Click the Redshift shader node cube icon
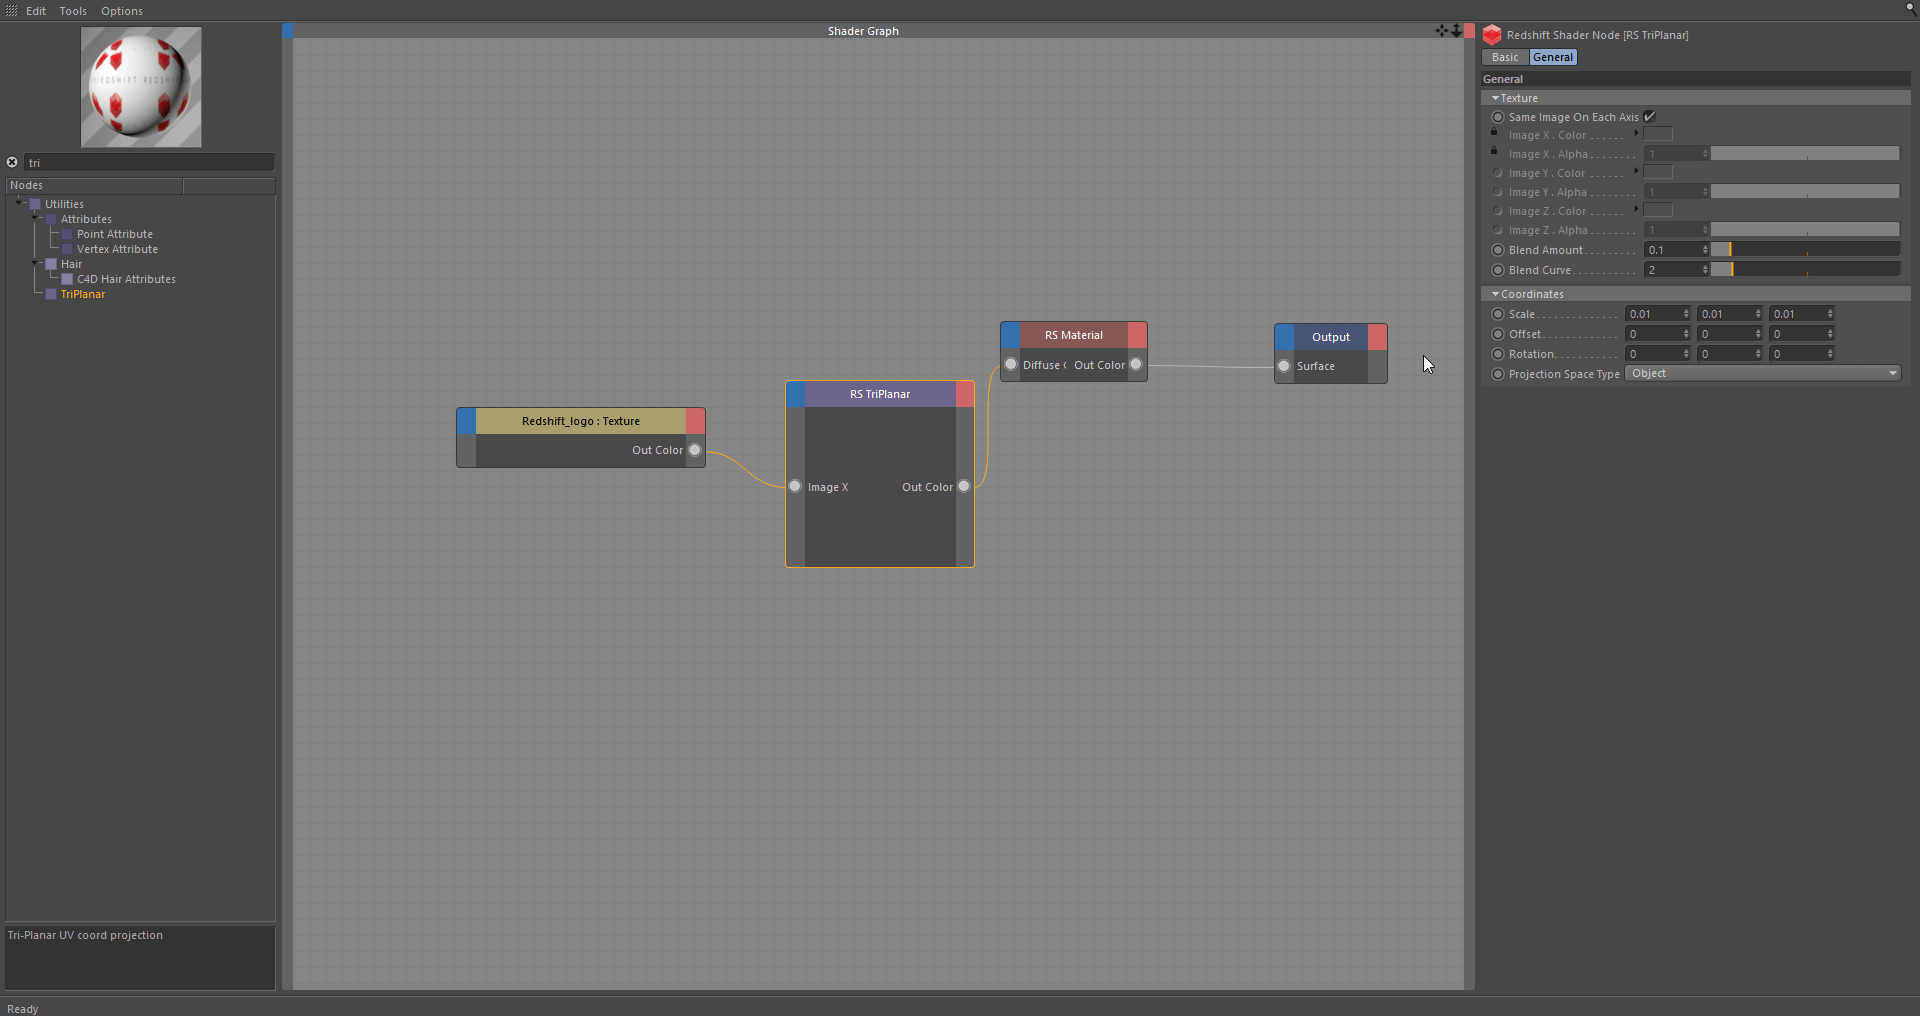Screen dimensions: 1920x1016 pos(1492,35)
